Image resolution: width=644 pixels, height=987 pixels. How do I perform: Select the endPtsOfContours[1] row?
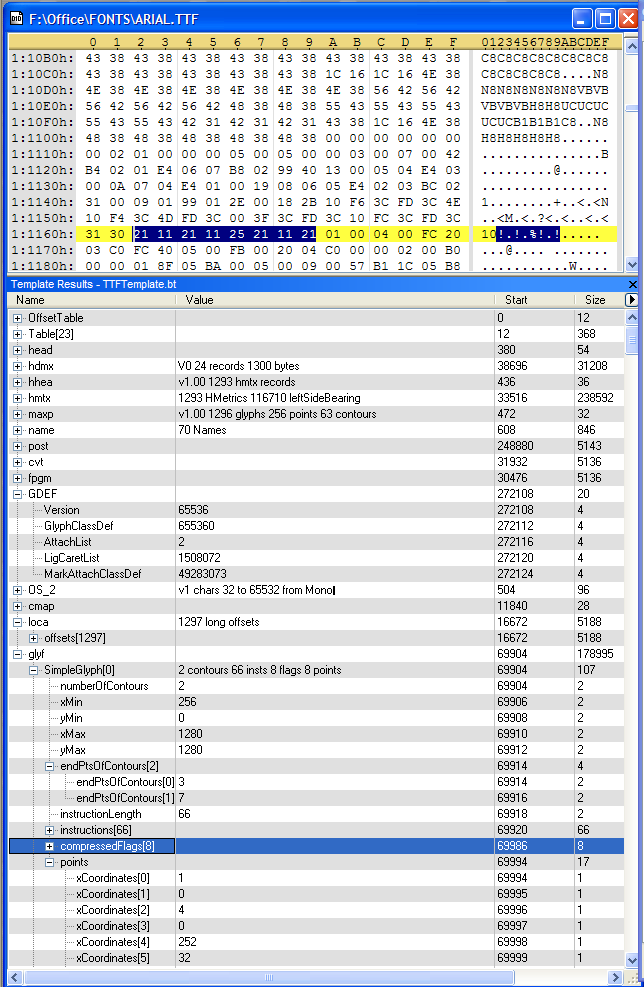317,798
